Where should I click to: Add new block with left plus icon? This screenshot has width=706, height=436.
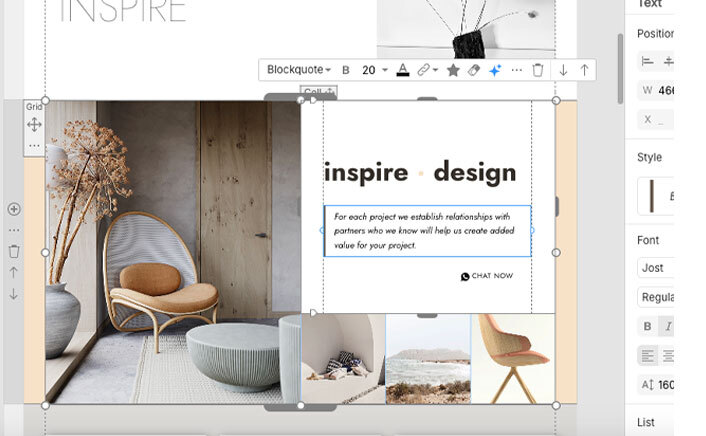pos(14,209)
